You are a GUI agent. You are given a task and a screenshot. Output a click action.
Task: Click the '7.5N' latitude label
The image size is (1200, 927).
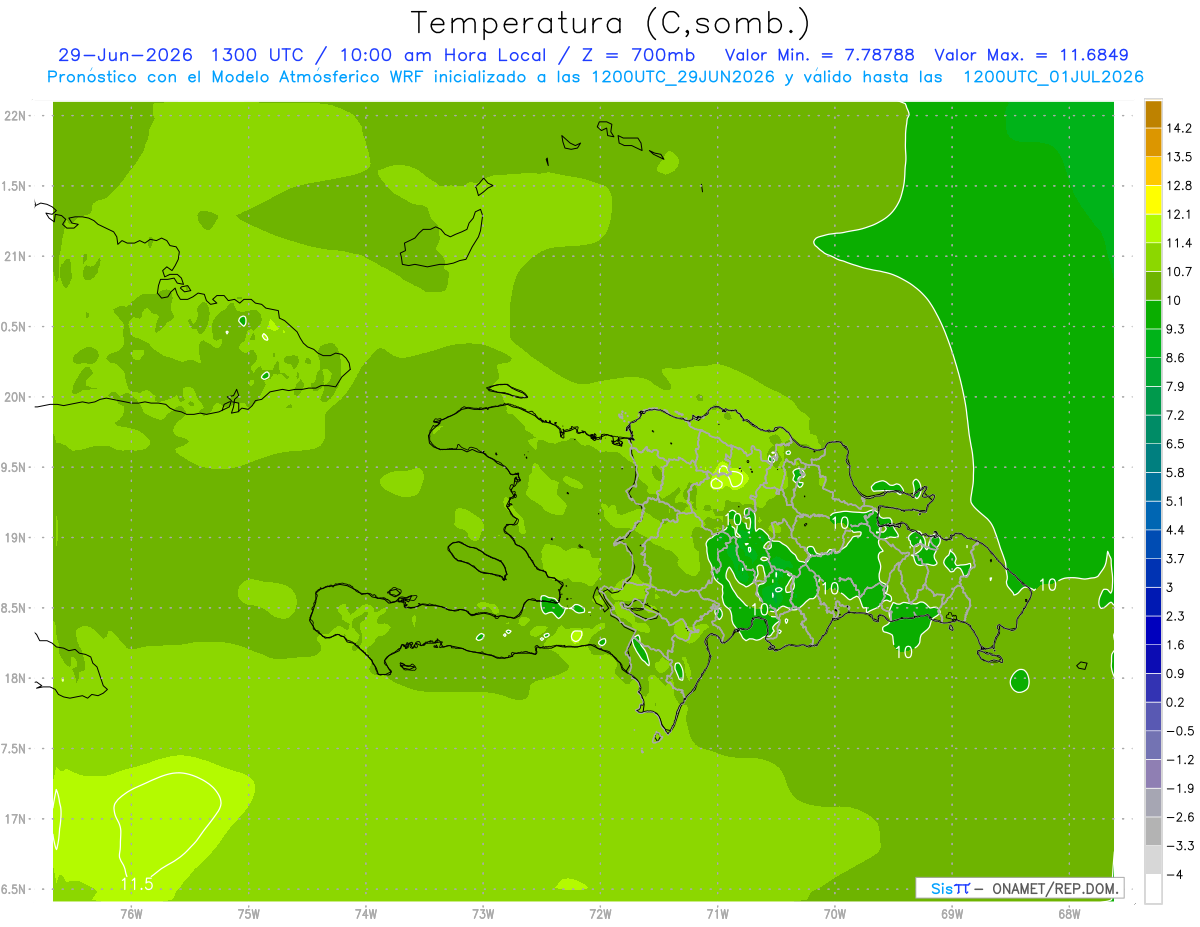click(15, 749)
